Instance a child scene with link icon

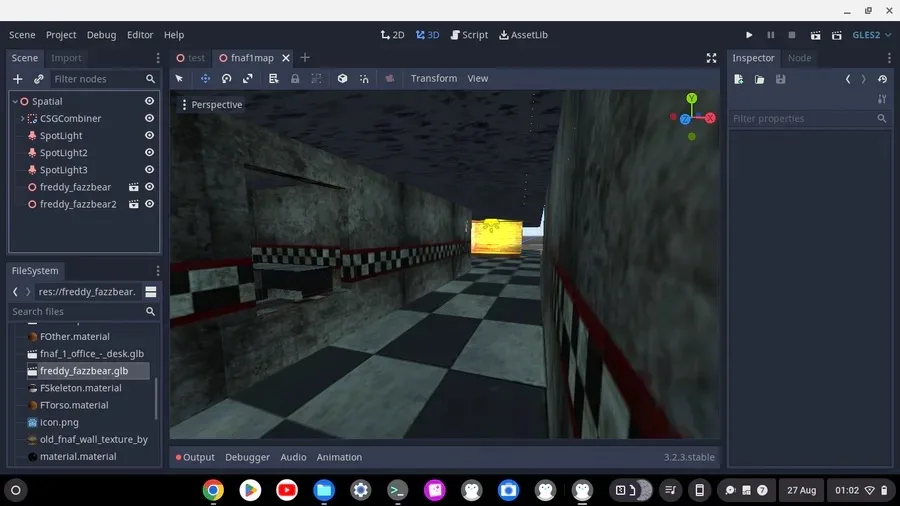click(x=38, y=79)
